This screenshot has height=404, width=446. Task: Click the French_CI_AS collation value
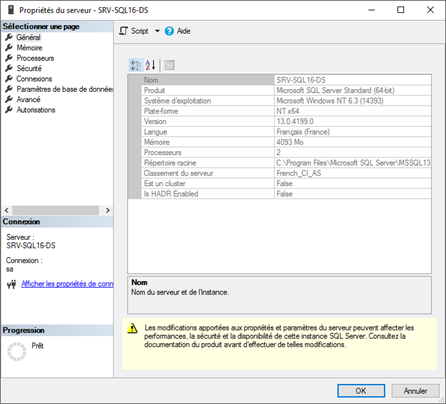(x=353, y=173)
